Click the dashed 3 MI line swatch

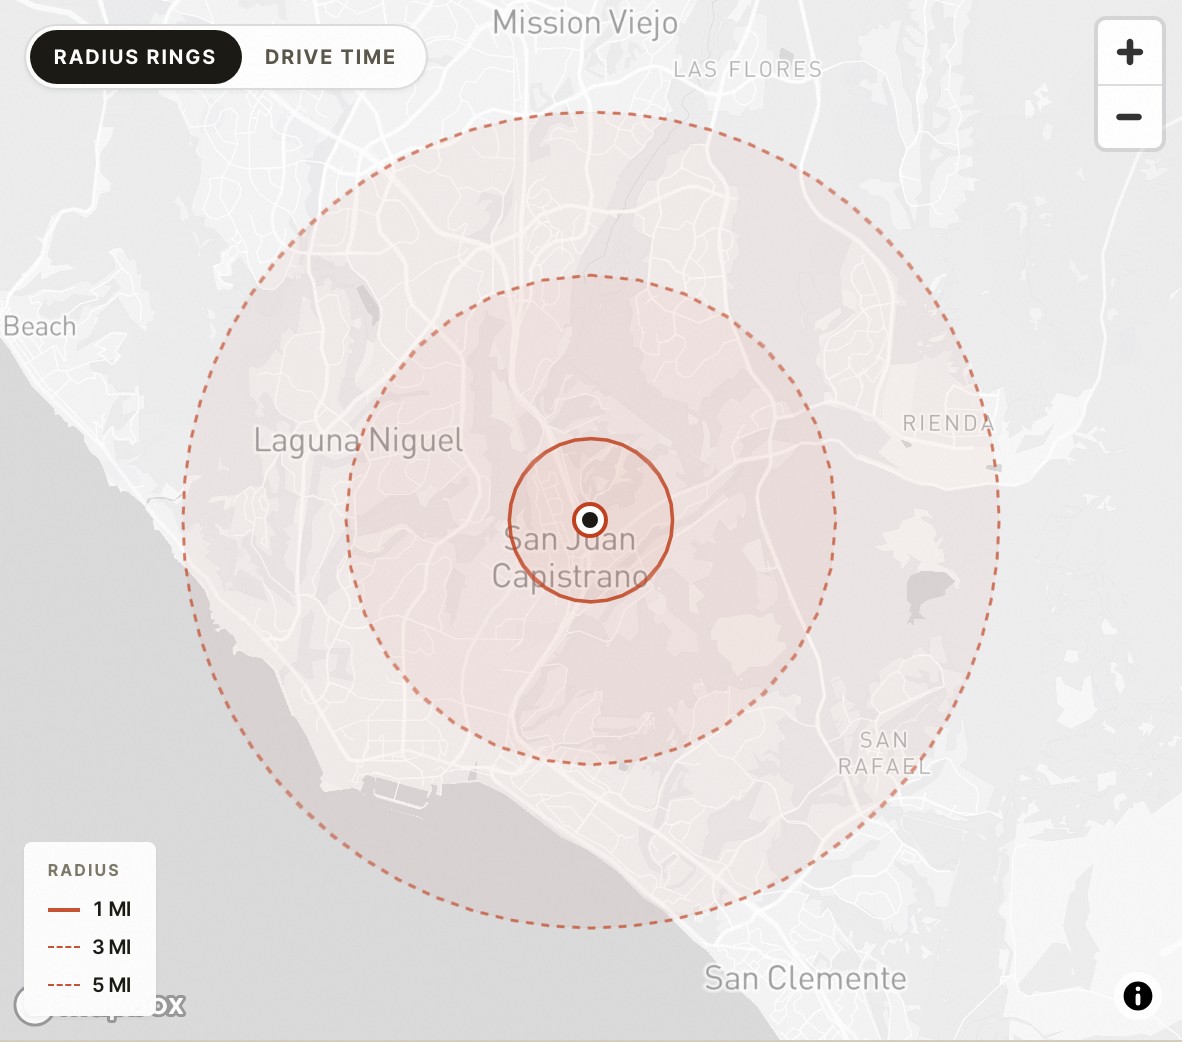[x=64, y=947]
